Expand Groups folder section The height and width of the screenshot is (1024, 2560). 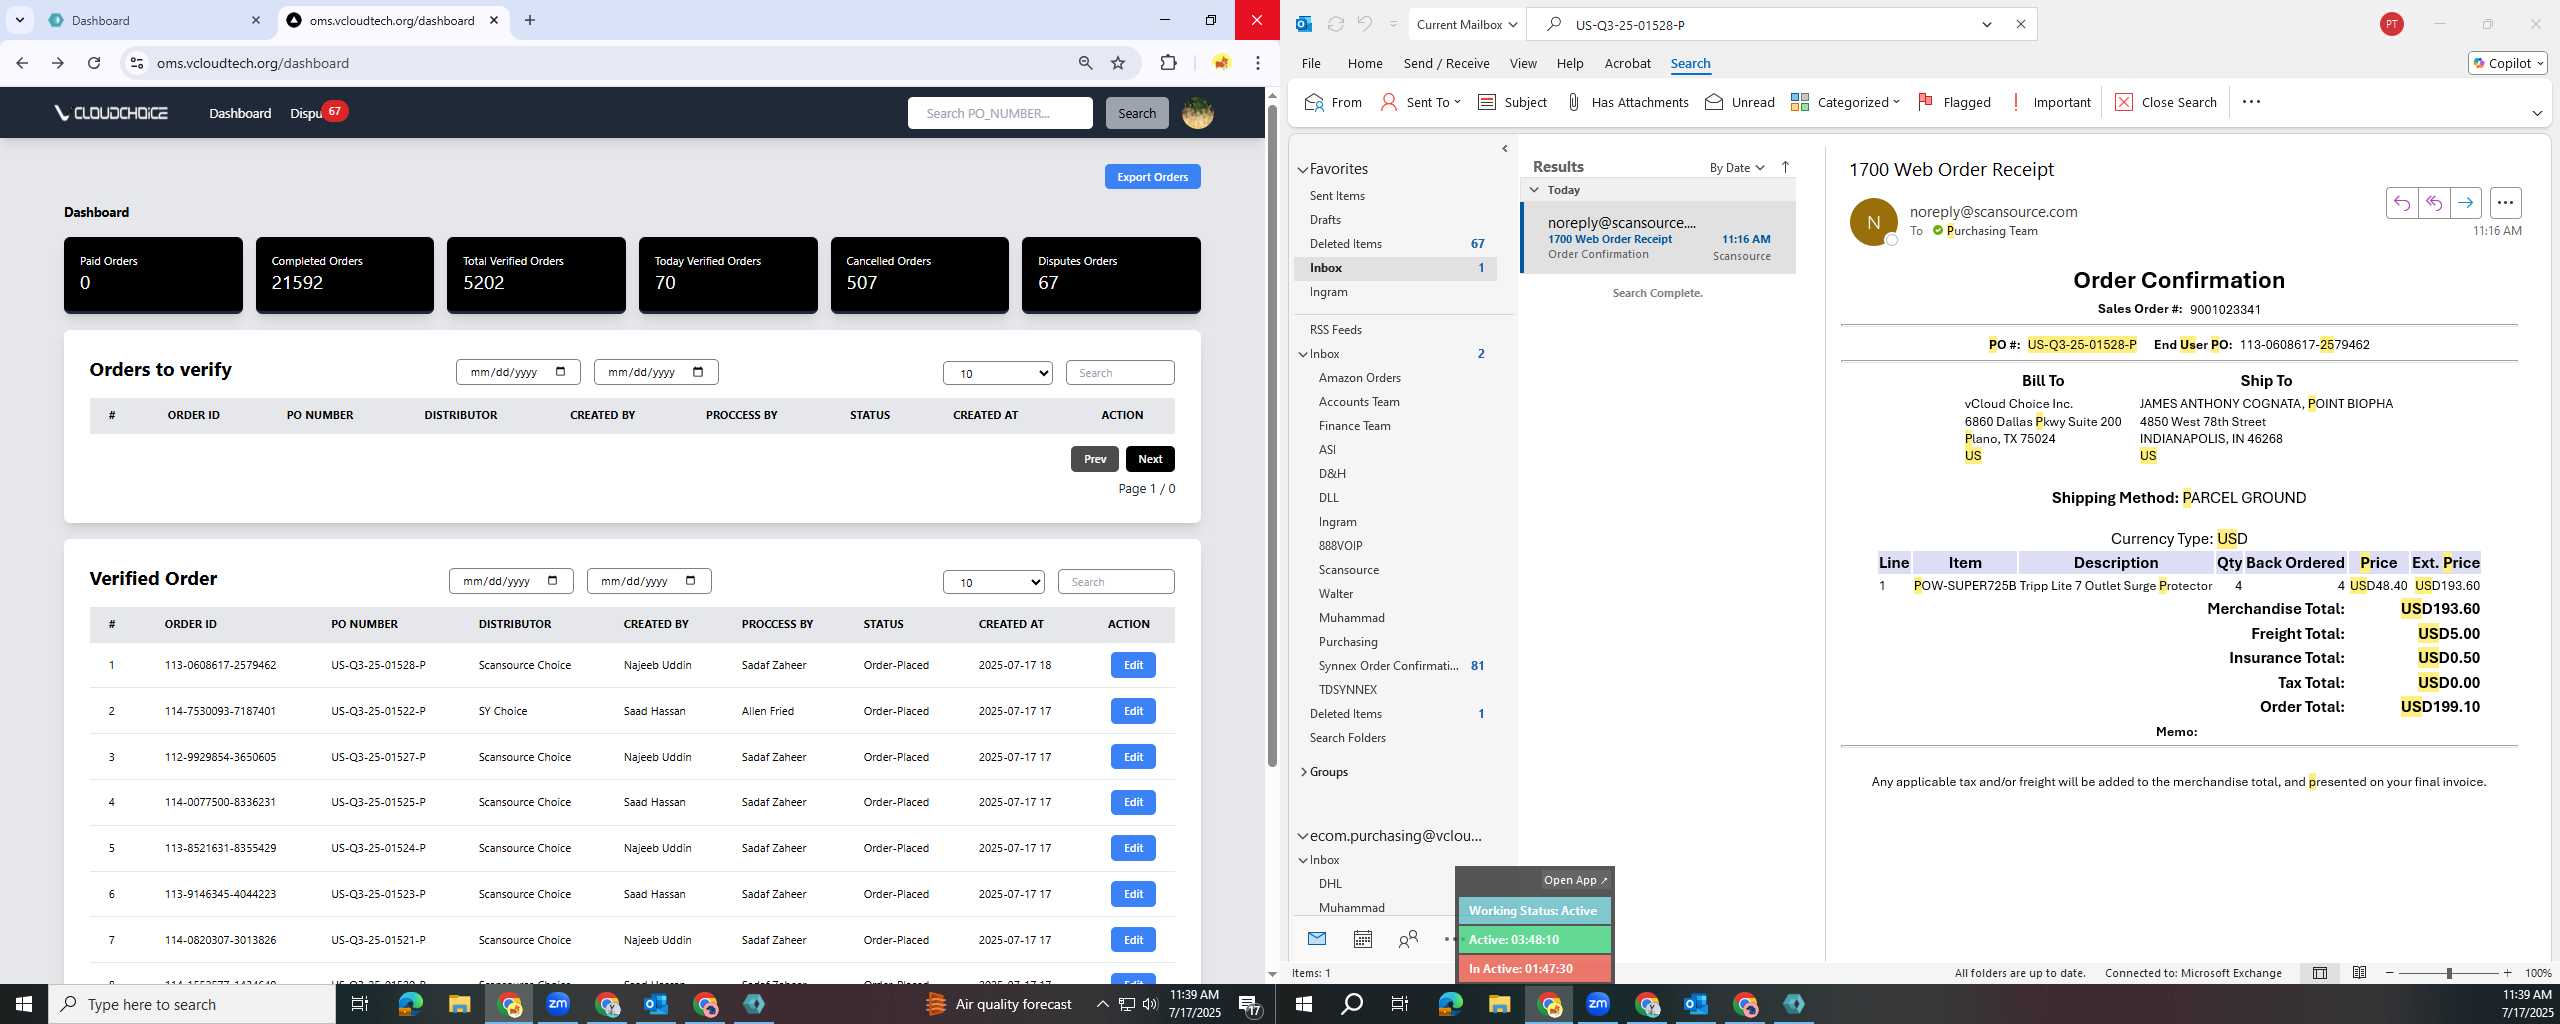coord(1304,772)
